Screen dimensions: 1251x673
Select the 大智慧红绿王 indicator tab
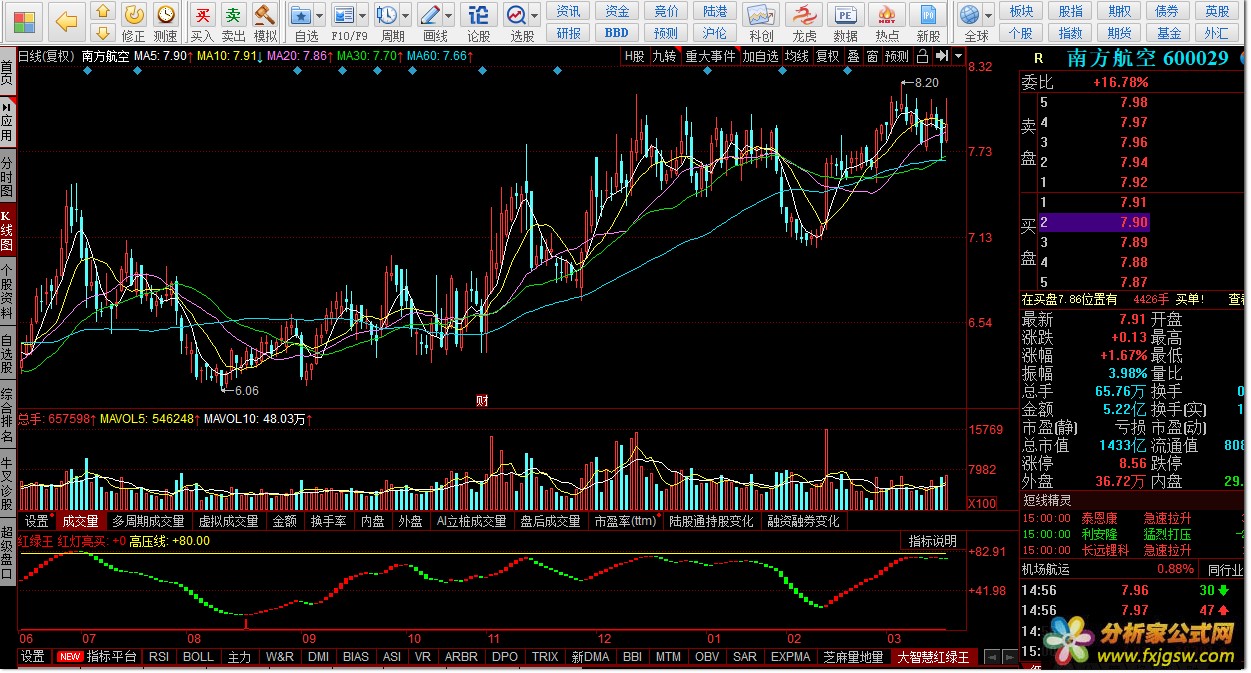(x=933, y=657)
